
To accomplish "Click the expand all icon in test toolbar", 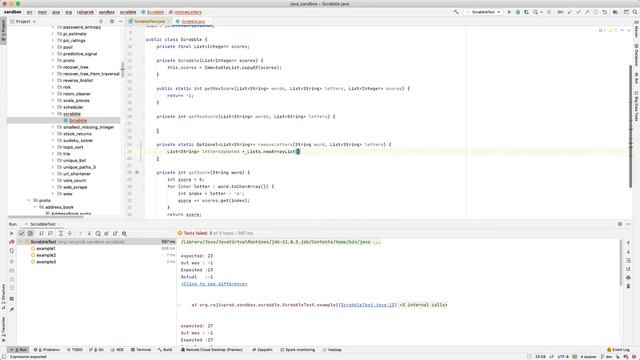I will [x=61, y=233].
